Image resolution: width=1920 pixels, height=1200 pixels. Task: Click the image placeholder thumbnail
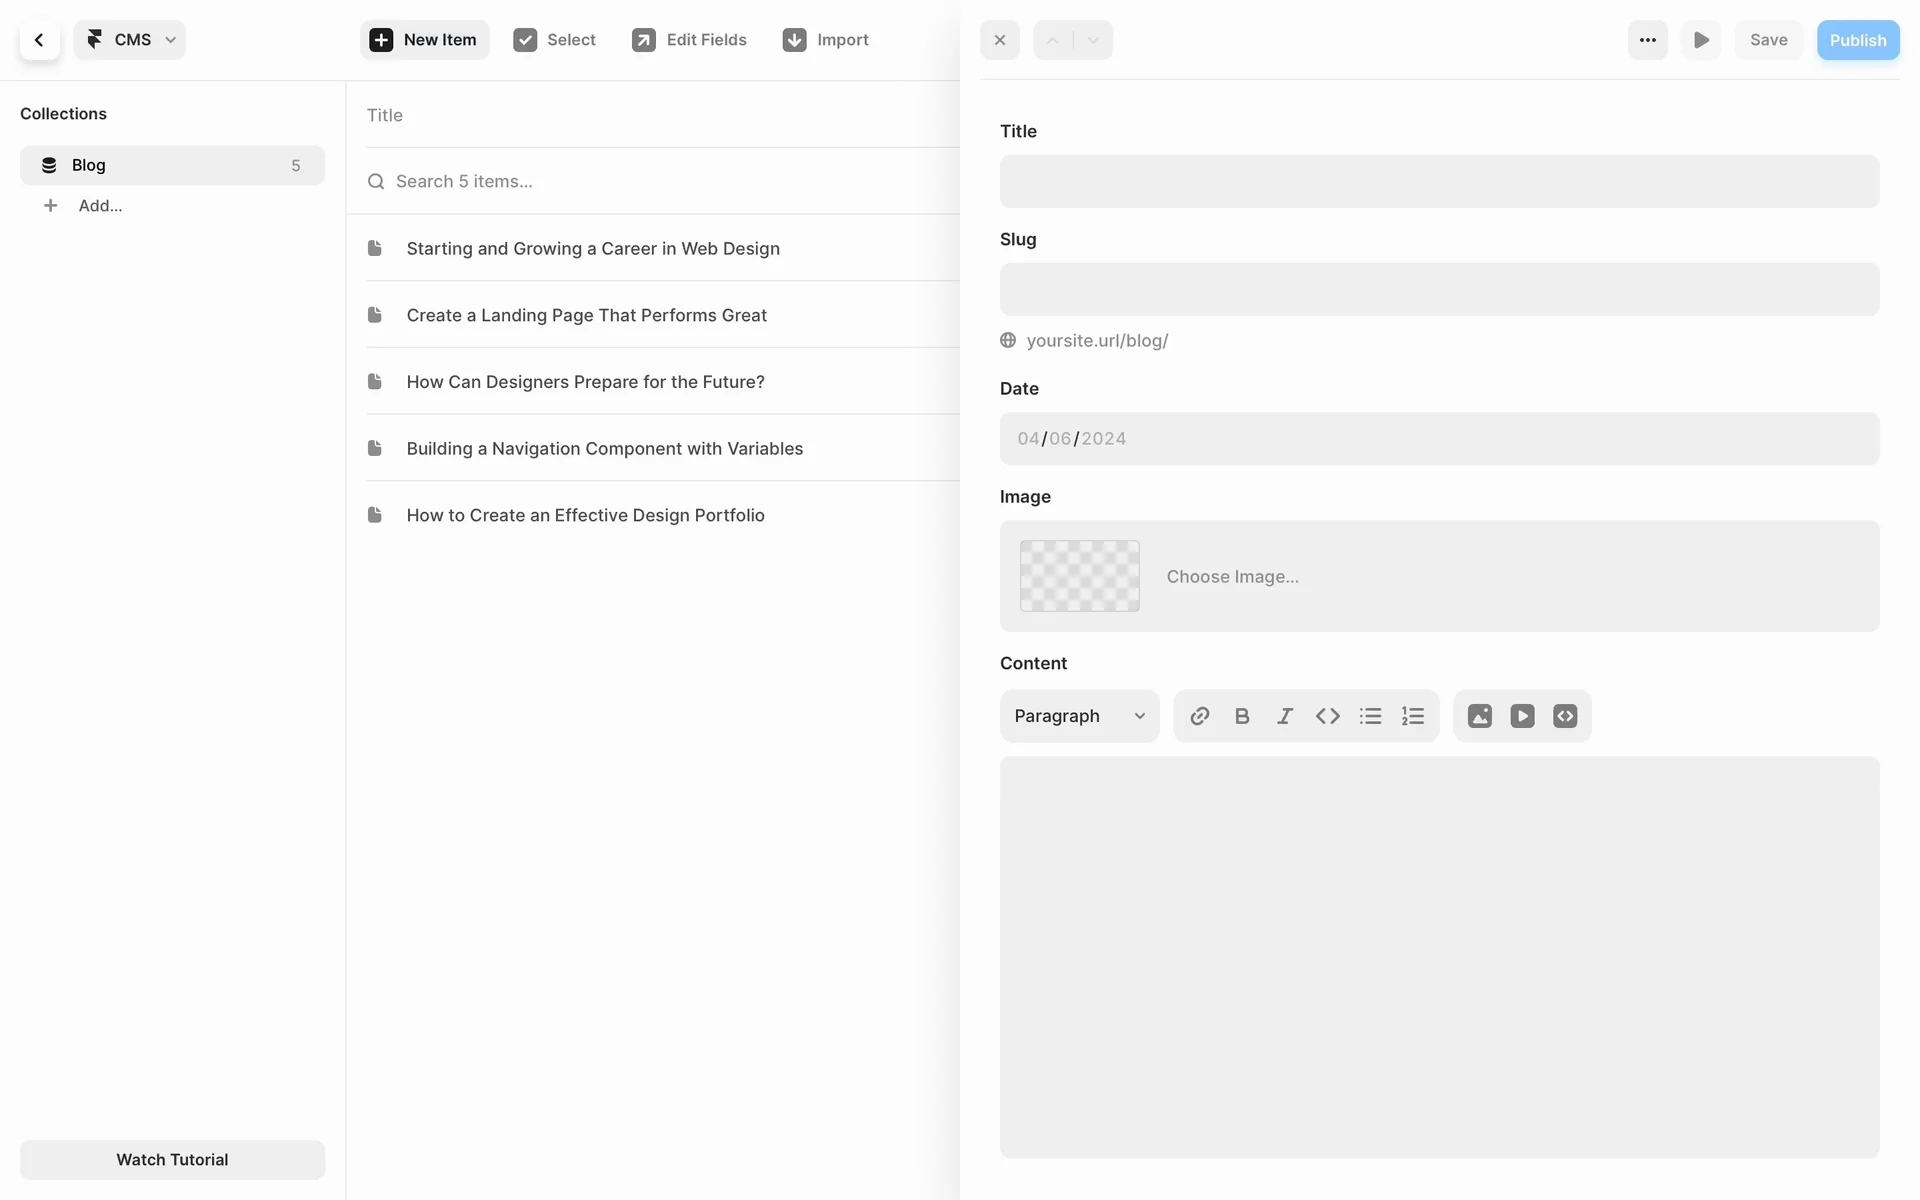[x=1079, y=576]
